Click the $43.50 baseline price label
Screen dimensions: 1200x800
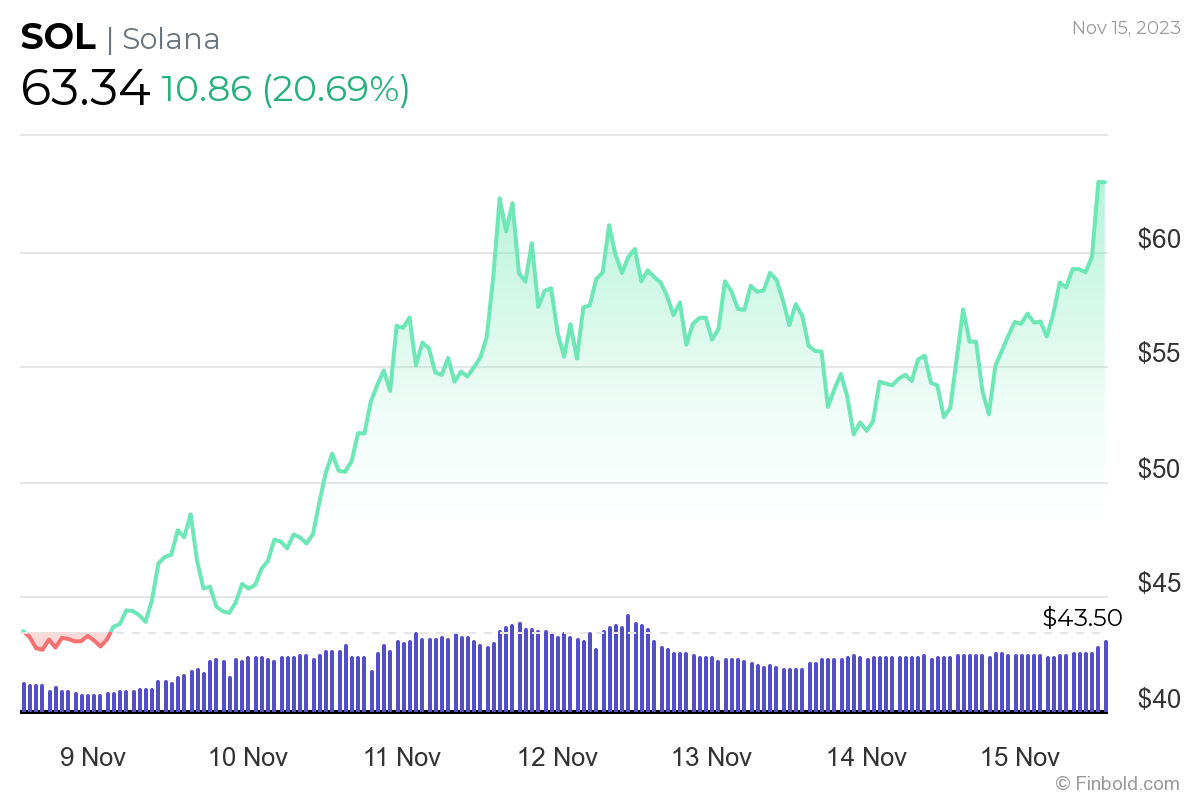(1082, 618)
